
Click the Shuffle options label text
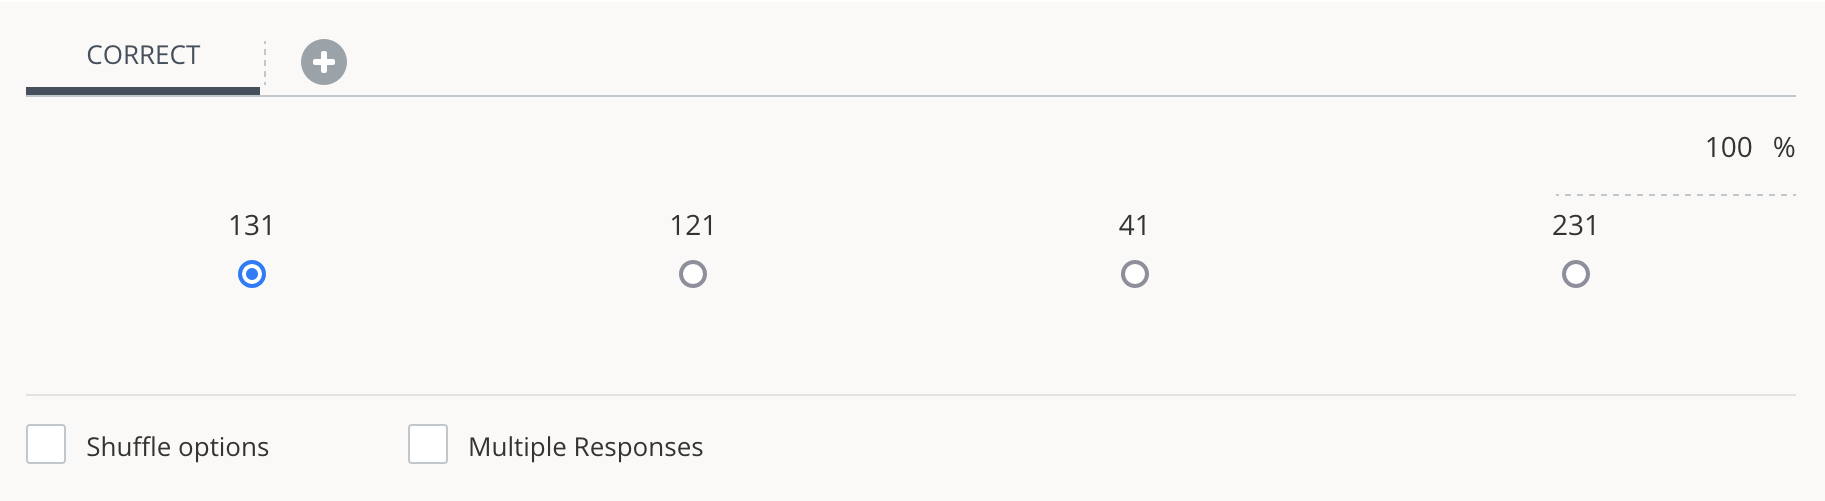pos(177,447)
